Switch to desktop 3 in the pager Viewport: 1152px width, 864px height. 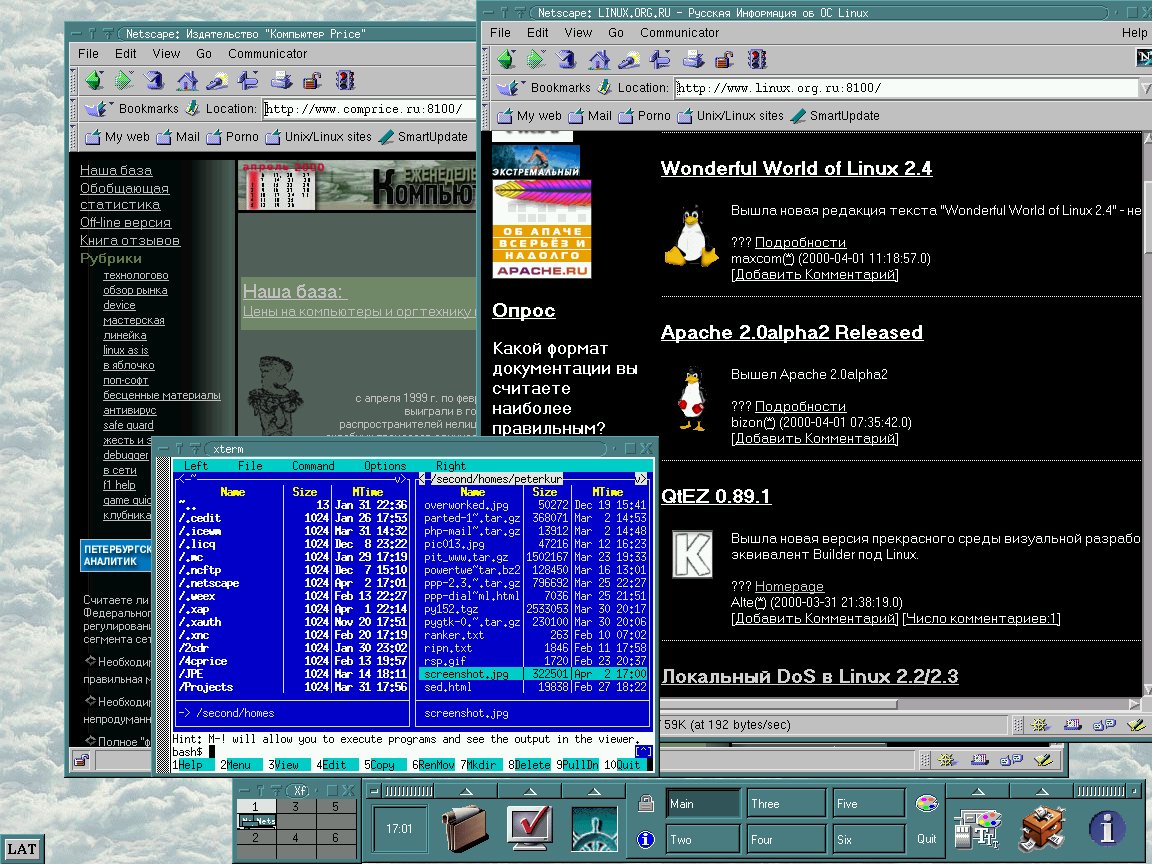(295, 806)
